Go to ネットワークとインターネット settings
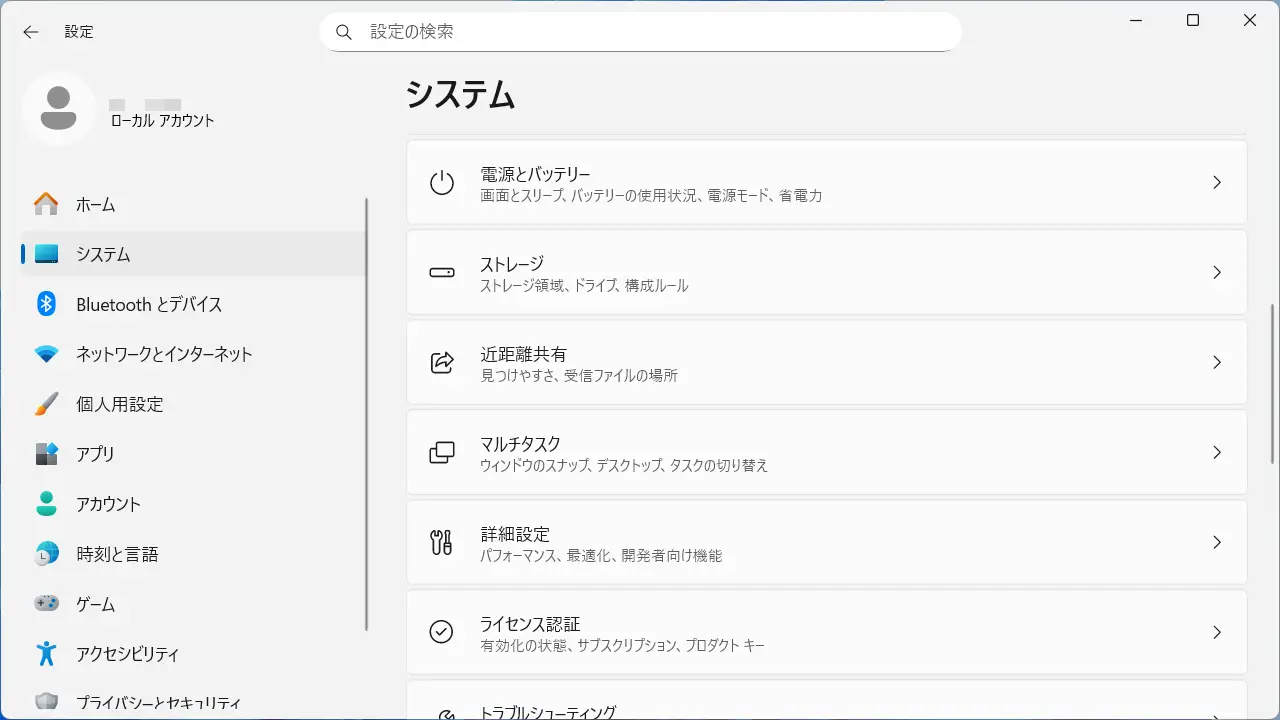Viewport: 1280px width, 720px height. pyautogui.click(x=164, y=355)
